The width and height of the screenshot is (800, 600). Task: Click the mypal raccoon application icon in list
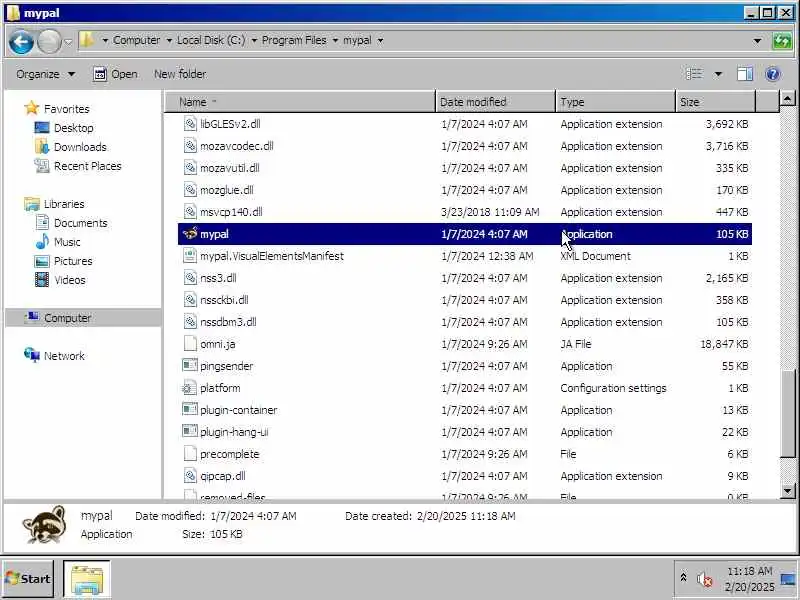(x=190, y=234)
